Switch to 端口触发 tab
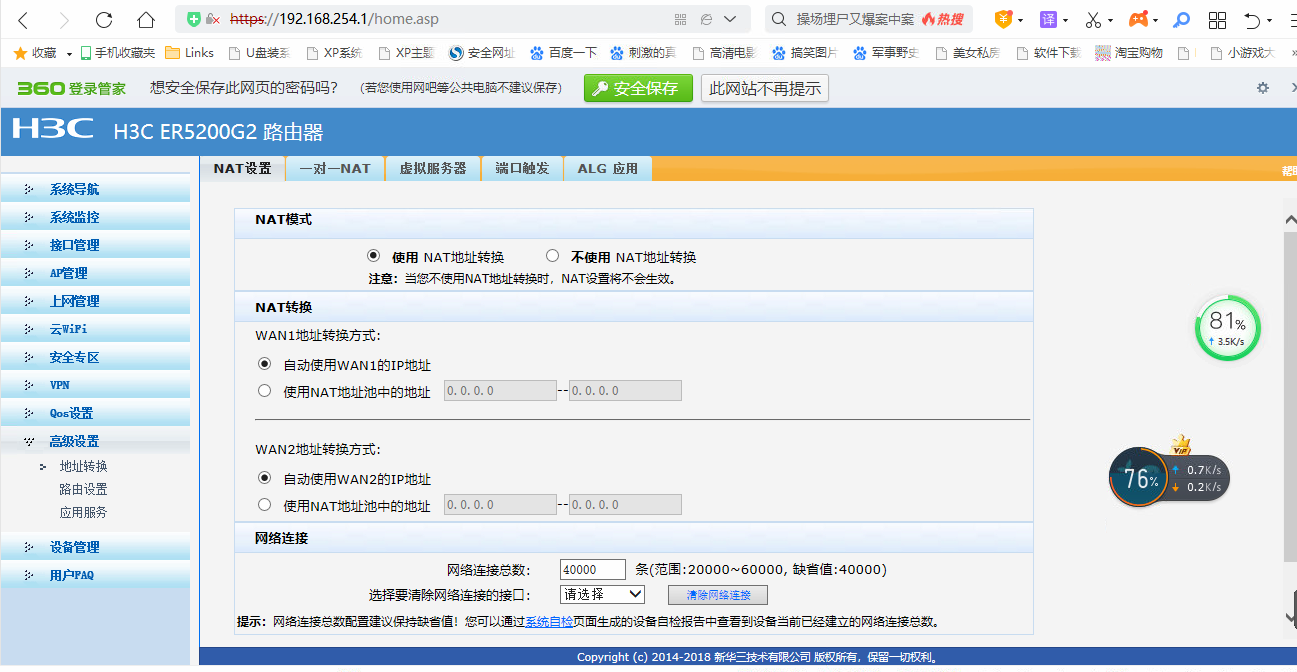The width and height of the screenshot is (1297, 672). pos(522,169)
